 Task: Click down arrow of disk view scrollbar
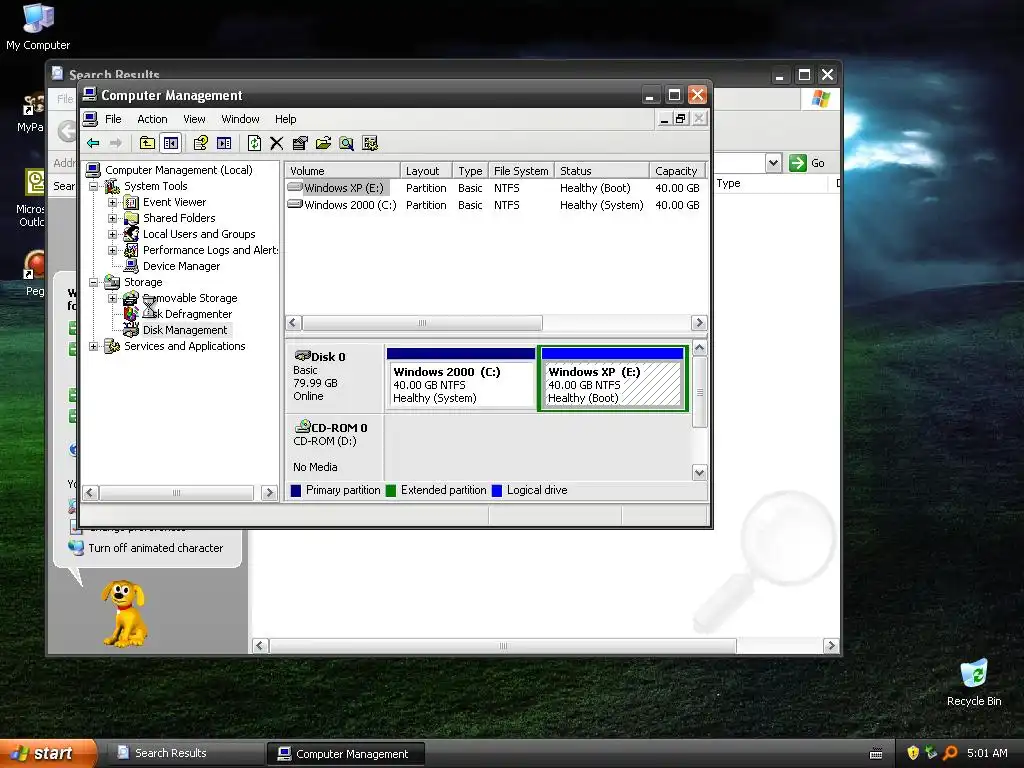pyautogui.click(x=699, y=473)
